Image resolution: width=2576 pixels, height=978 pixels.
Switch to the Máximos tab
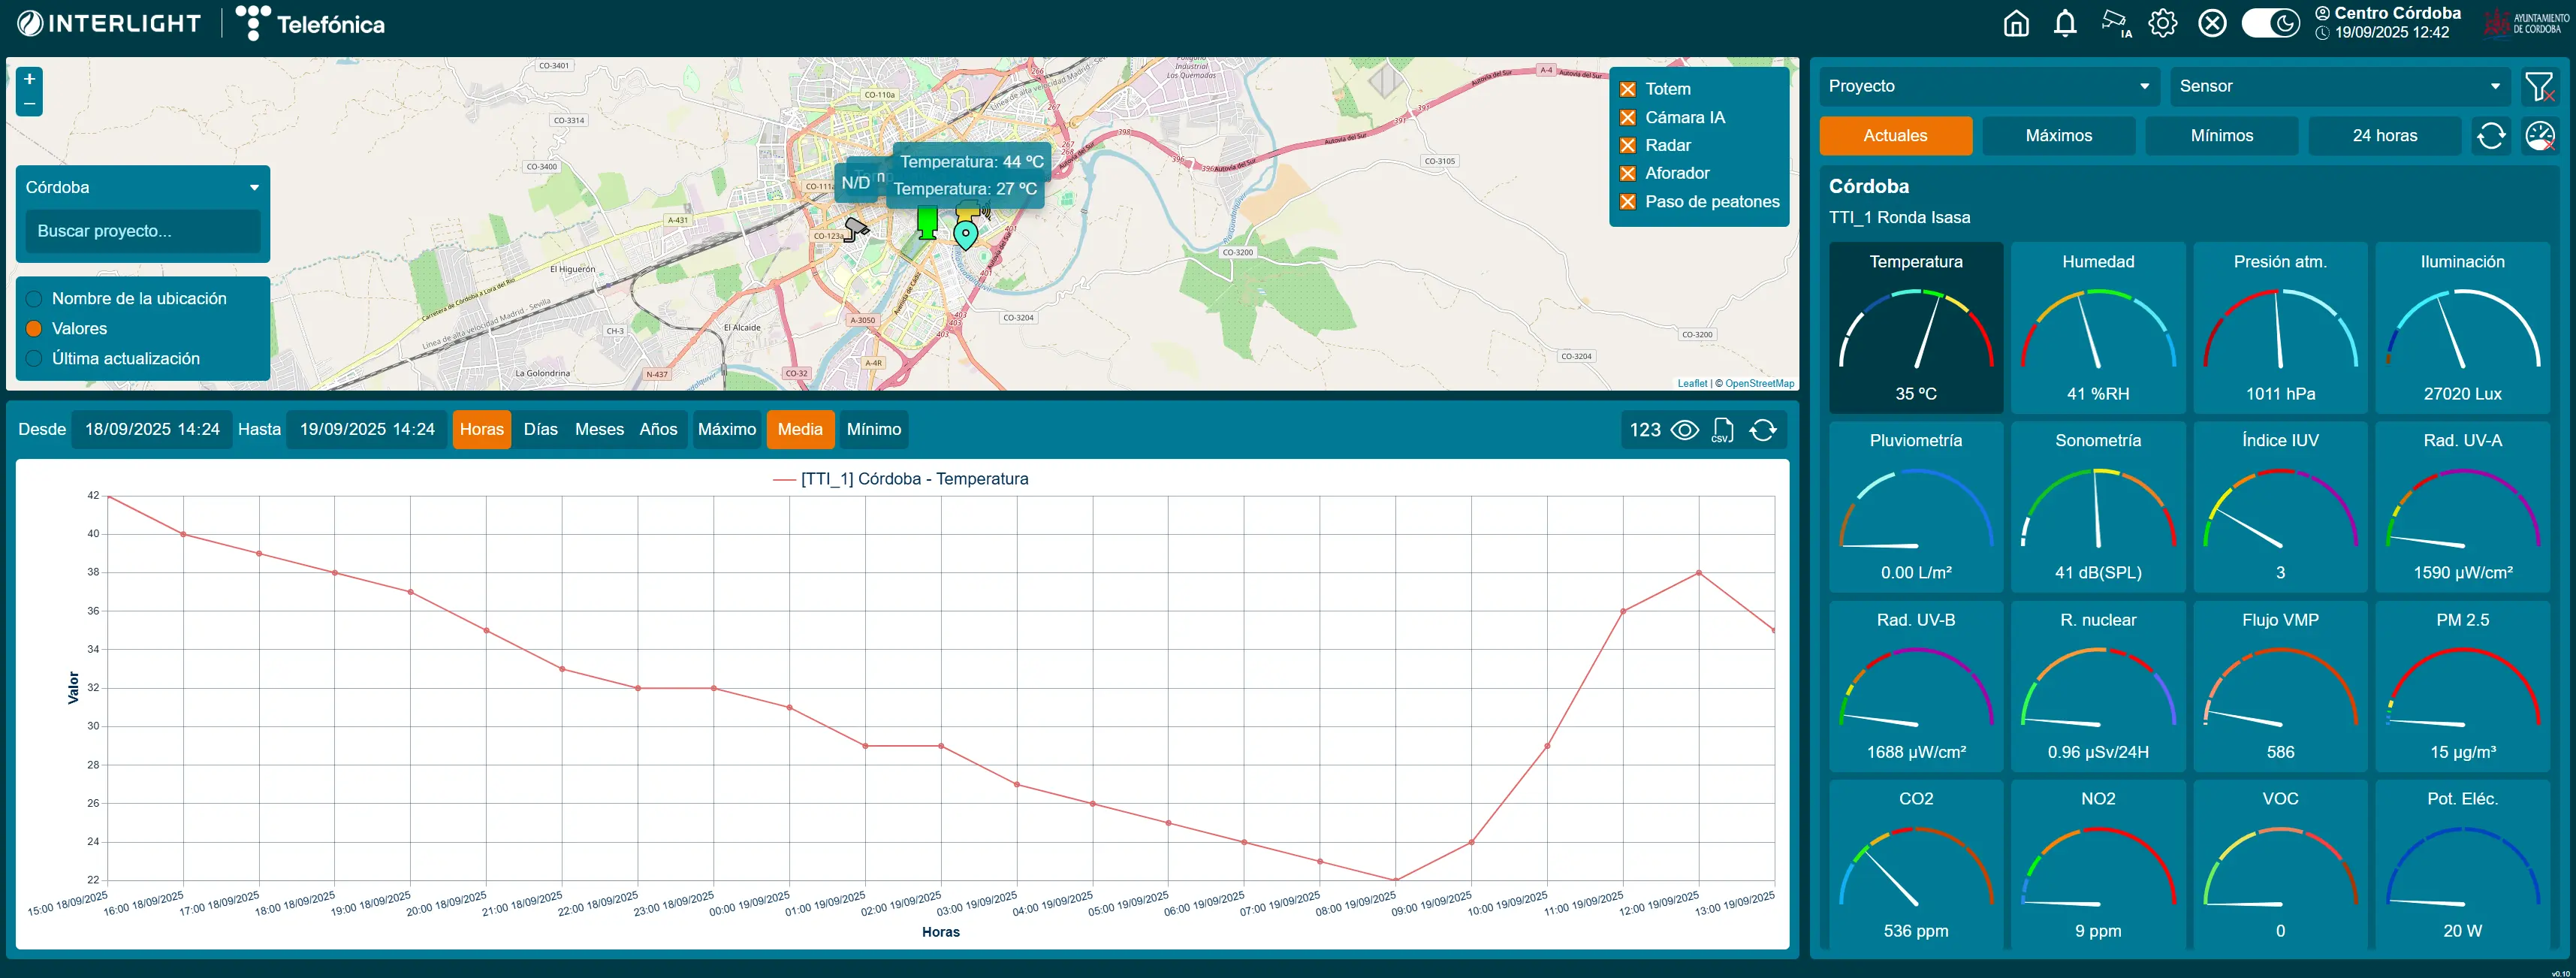[x=2058, y=136]
